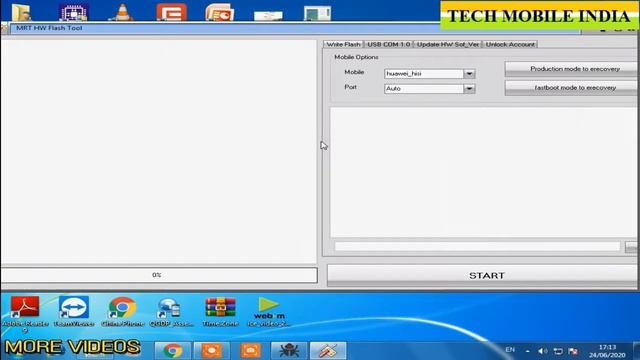Click the orange camera taskbar icon

pyautogui.click(x=250, y=351)
